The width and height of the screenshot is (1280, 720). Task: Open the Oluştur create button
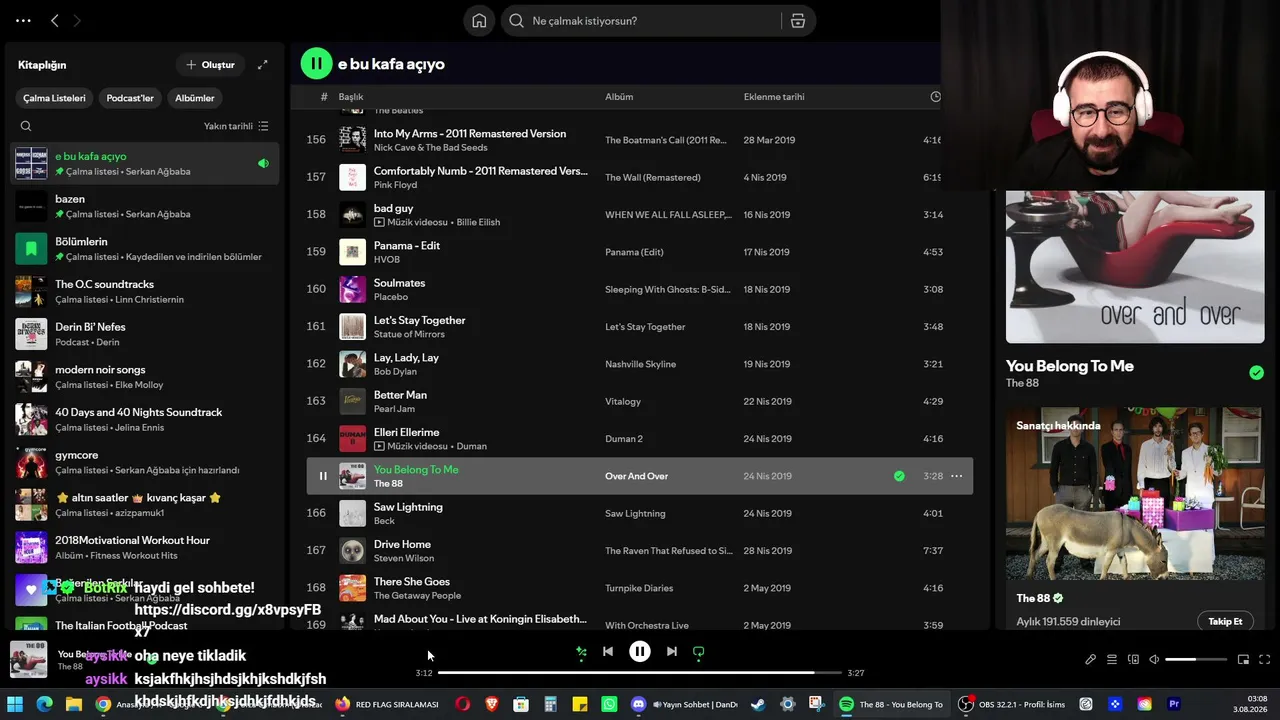click(210, 65)
